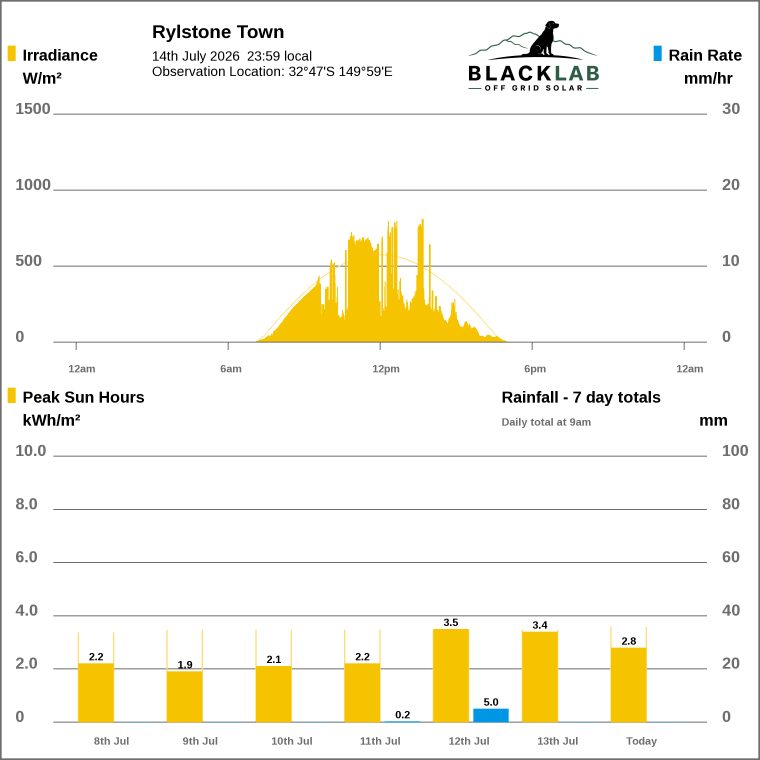The width and height of the screenshot is (760, 760).
Task: Click the Today peak sun hours bar
Action: tap(629, 684)
